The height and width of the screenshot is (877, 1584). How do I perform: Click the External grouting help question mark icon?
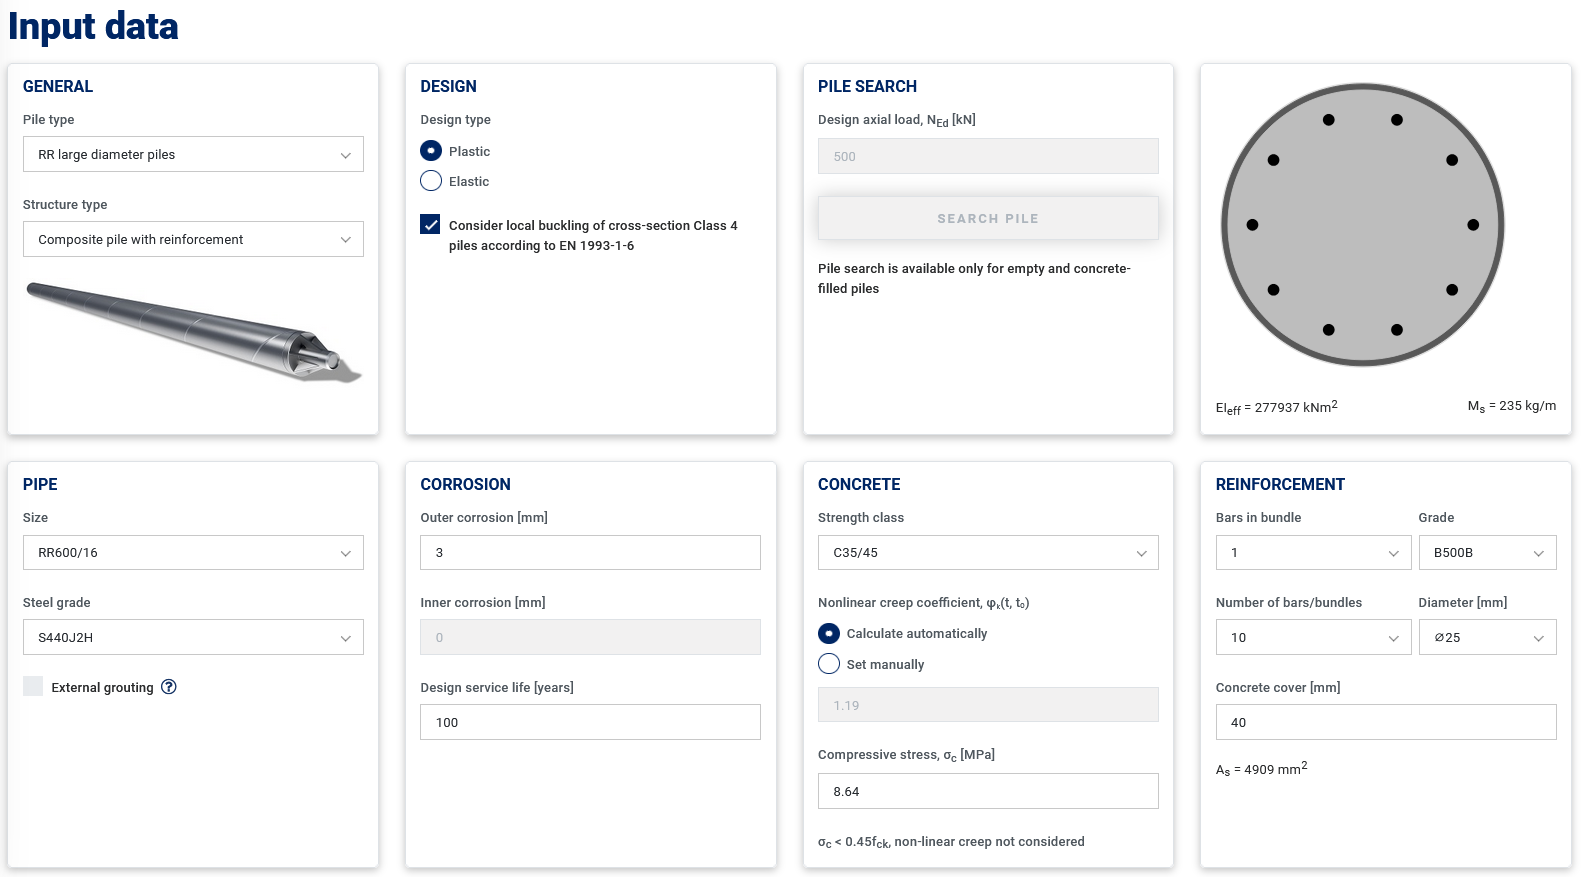click(169, 687)
